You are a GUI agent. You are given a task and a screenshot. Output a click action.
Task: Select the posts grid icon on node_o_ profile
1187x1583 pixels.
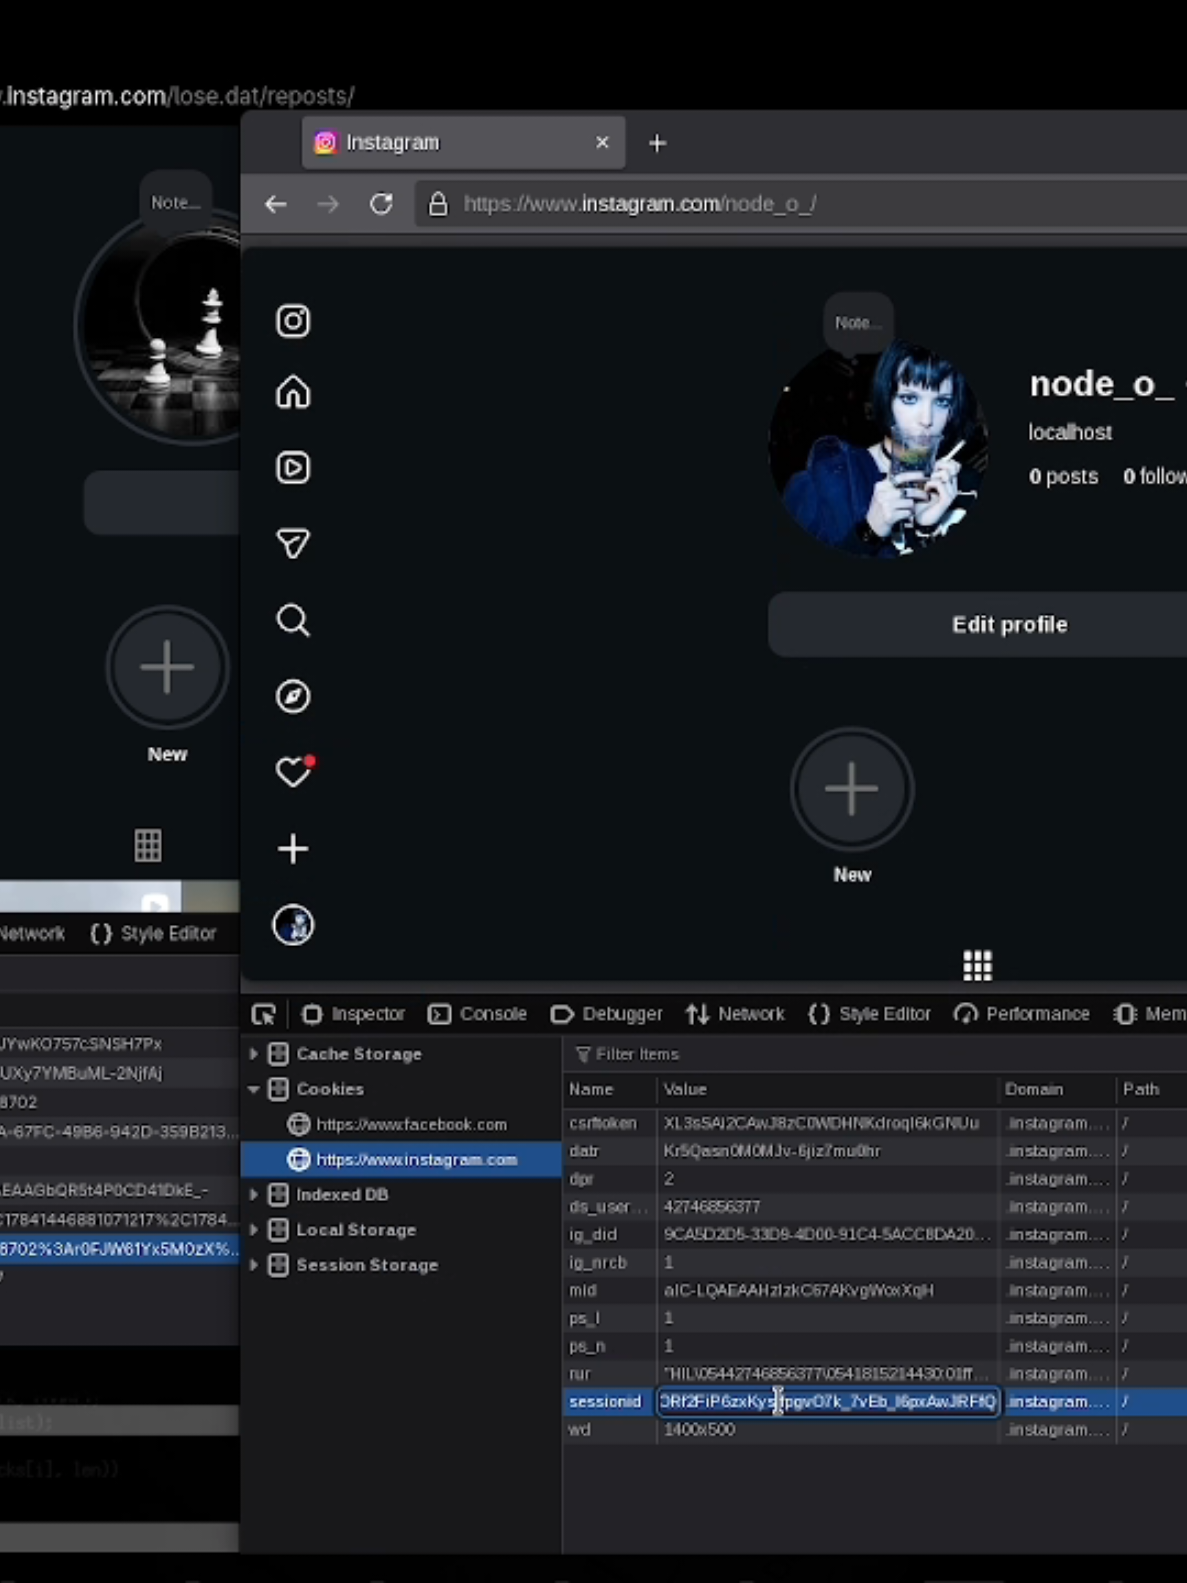(978, 965)
